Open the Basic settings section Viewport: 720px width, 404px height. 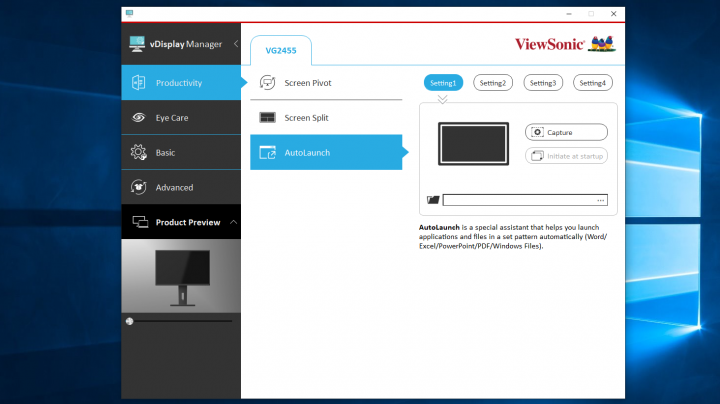point(181,152)
